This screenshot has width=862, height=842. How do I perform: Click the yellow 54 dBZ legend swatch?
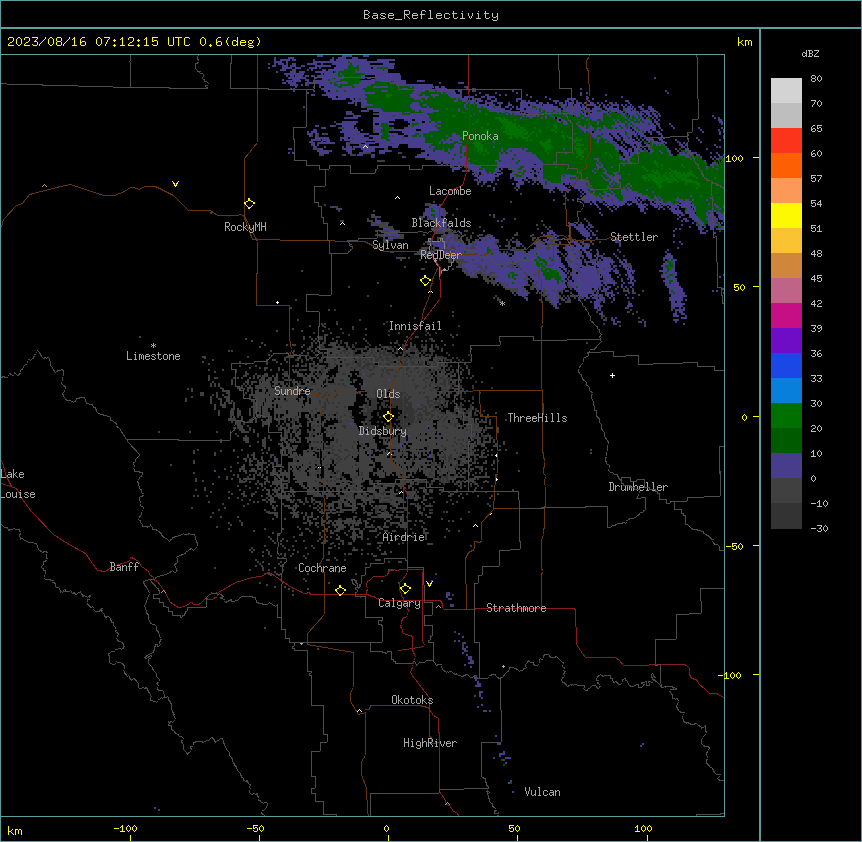pos(786,215)
